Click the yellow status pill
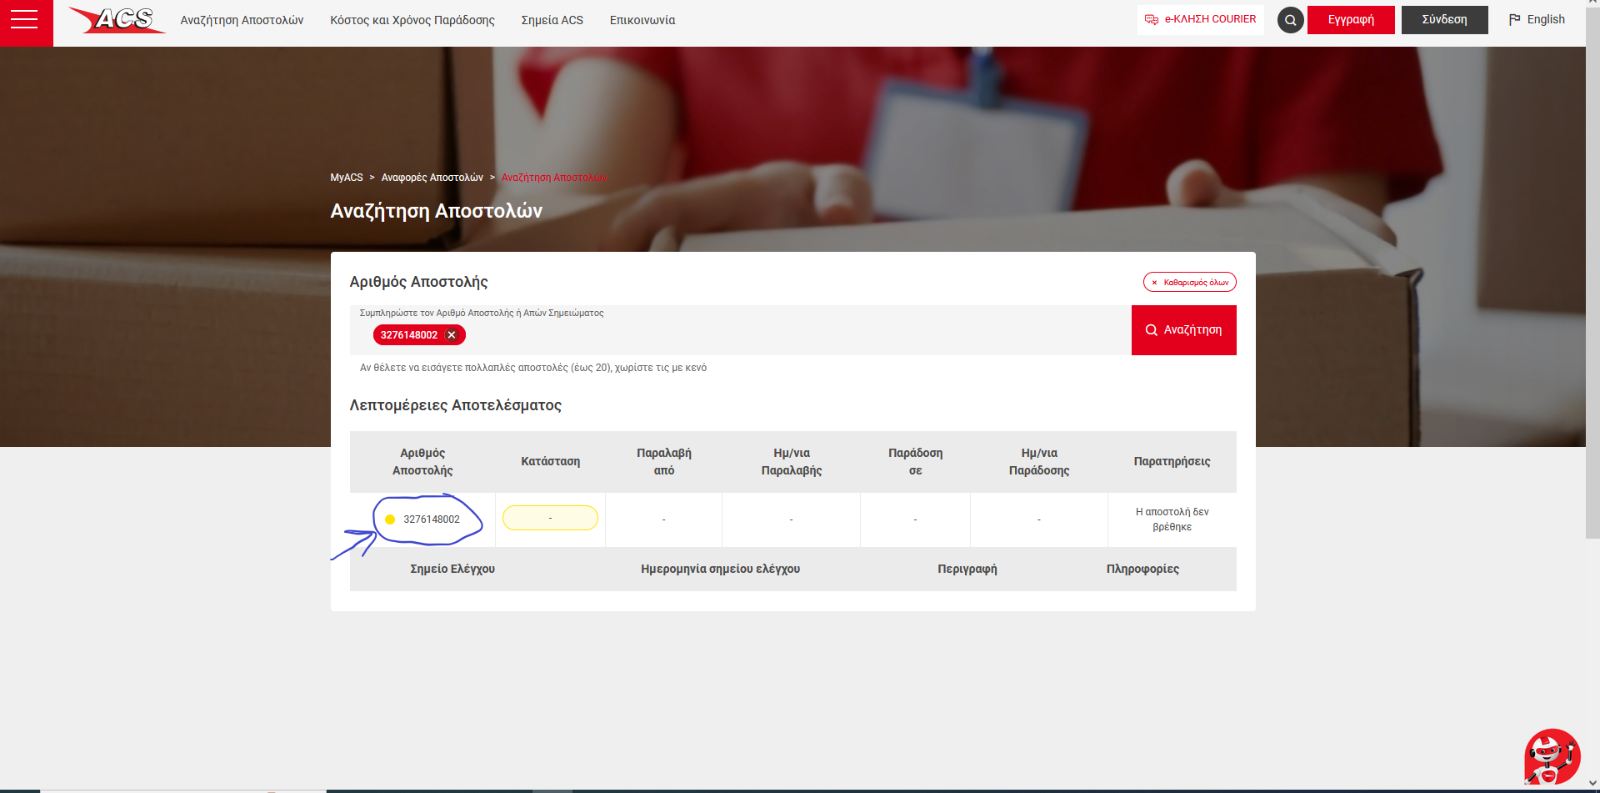 (550, 518)
